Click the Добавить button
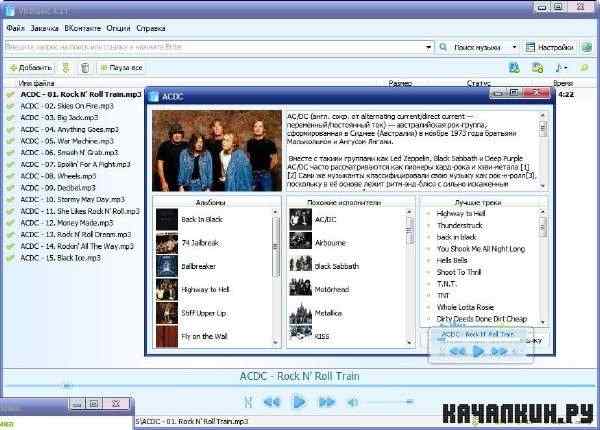Viewport: 600px width, 430px height. point(31,68)
